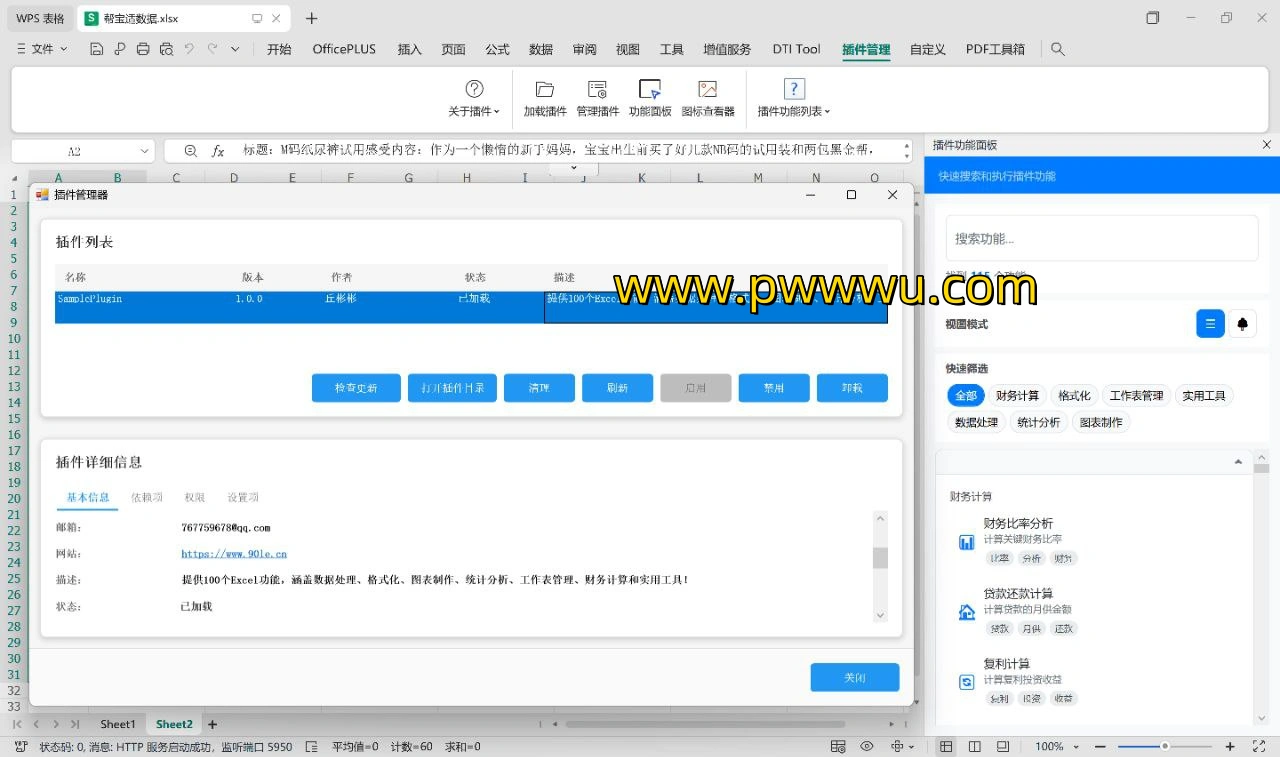
Task: Click the 贷款还款计算 house icon
Action: [967, 612]
